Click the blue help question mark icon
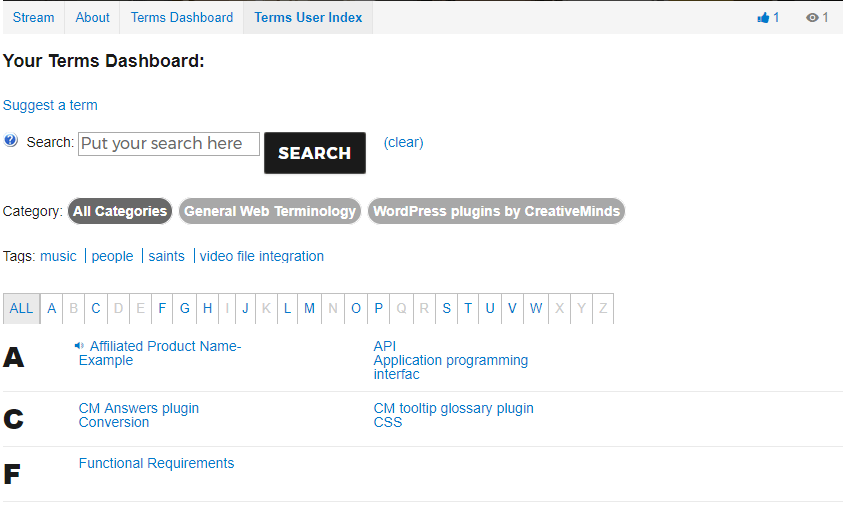850x506 pixels. [11, 141]
